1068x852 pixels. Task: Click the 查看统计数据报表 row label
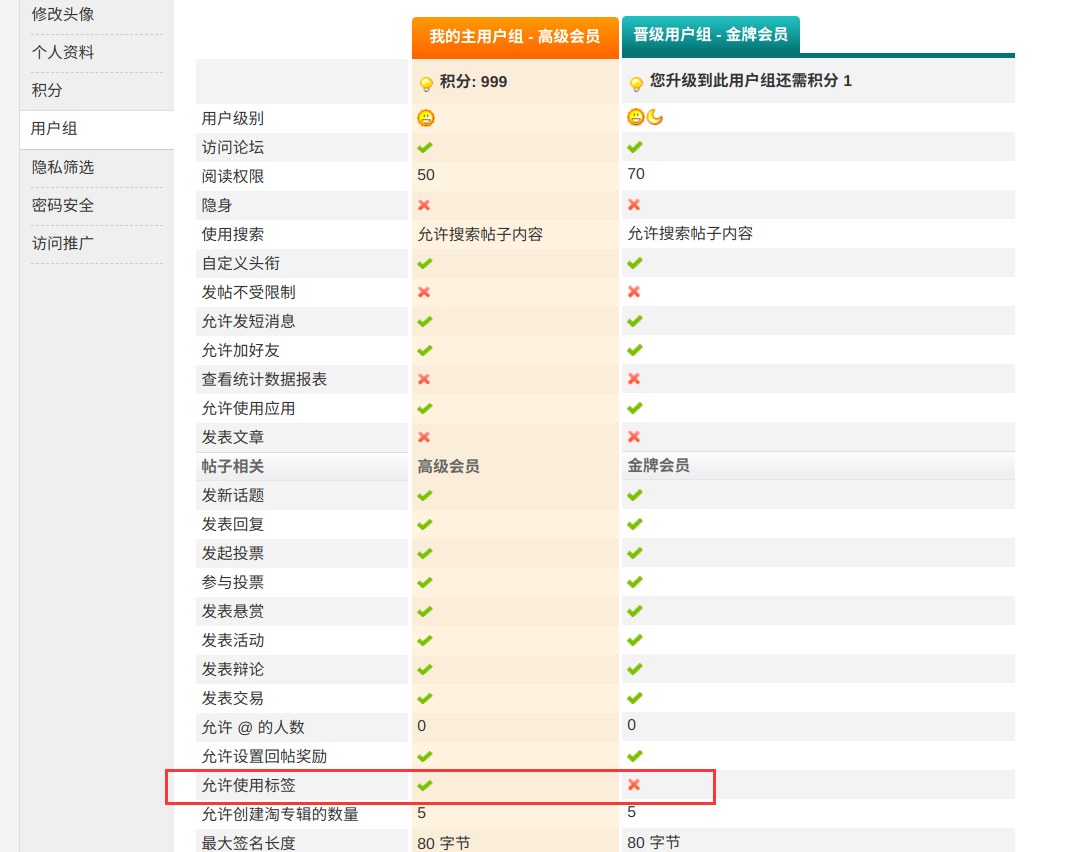pos(264,379)
